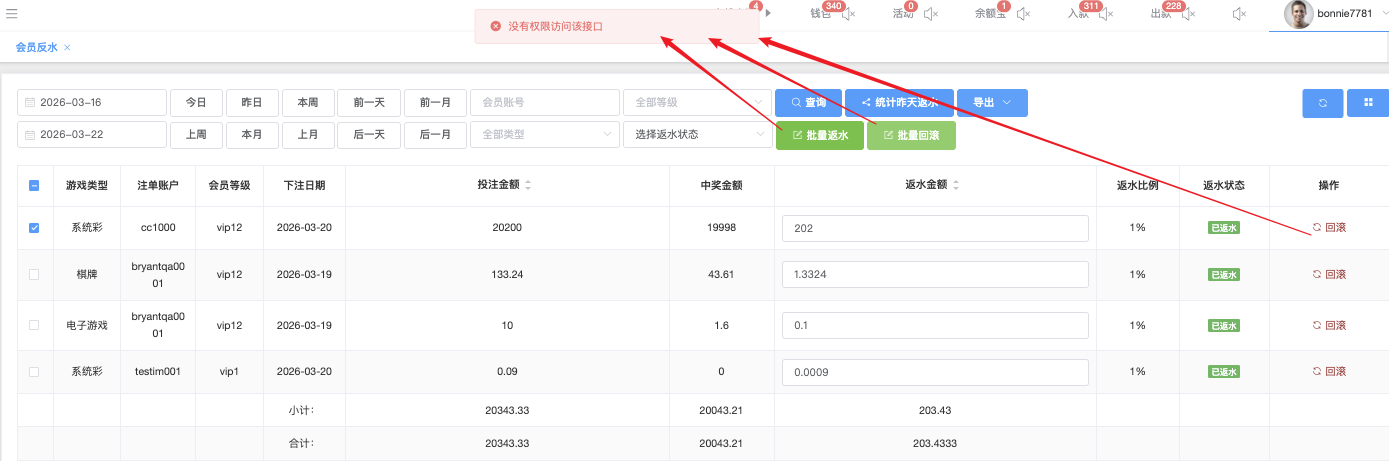The image size is (1389, 461).
Task: Expand the 选择返水状态 dropdown
Action: coord(696,135)
